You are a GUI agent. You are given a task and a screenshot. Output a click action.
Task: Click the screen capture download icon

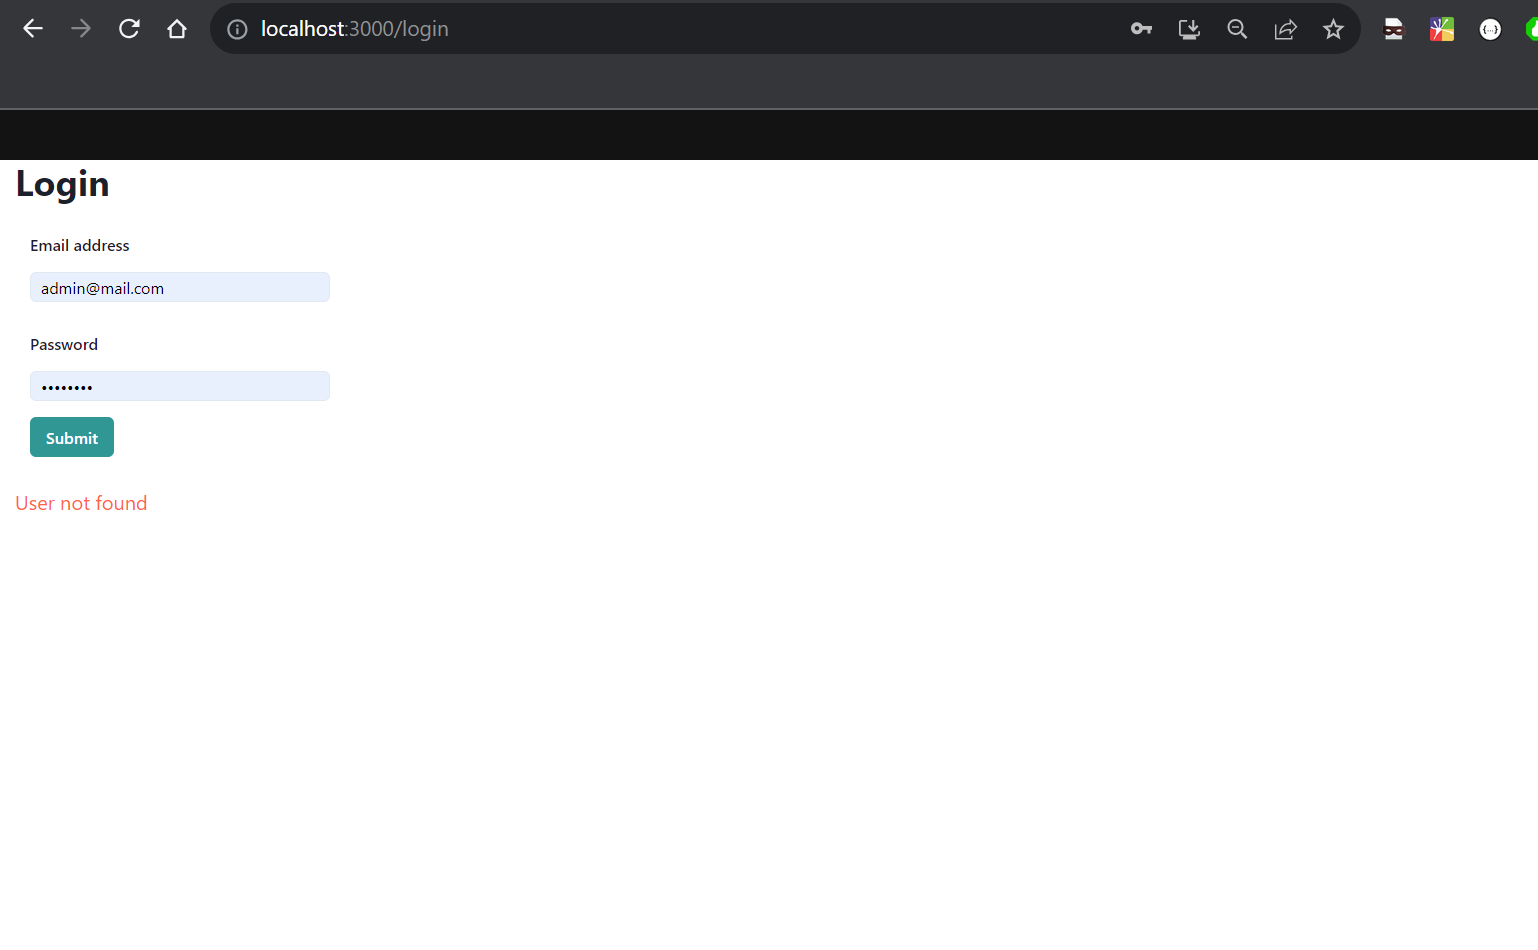tap(1189, 29)
